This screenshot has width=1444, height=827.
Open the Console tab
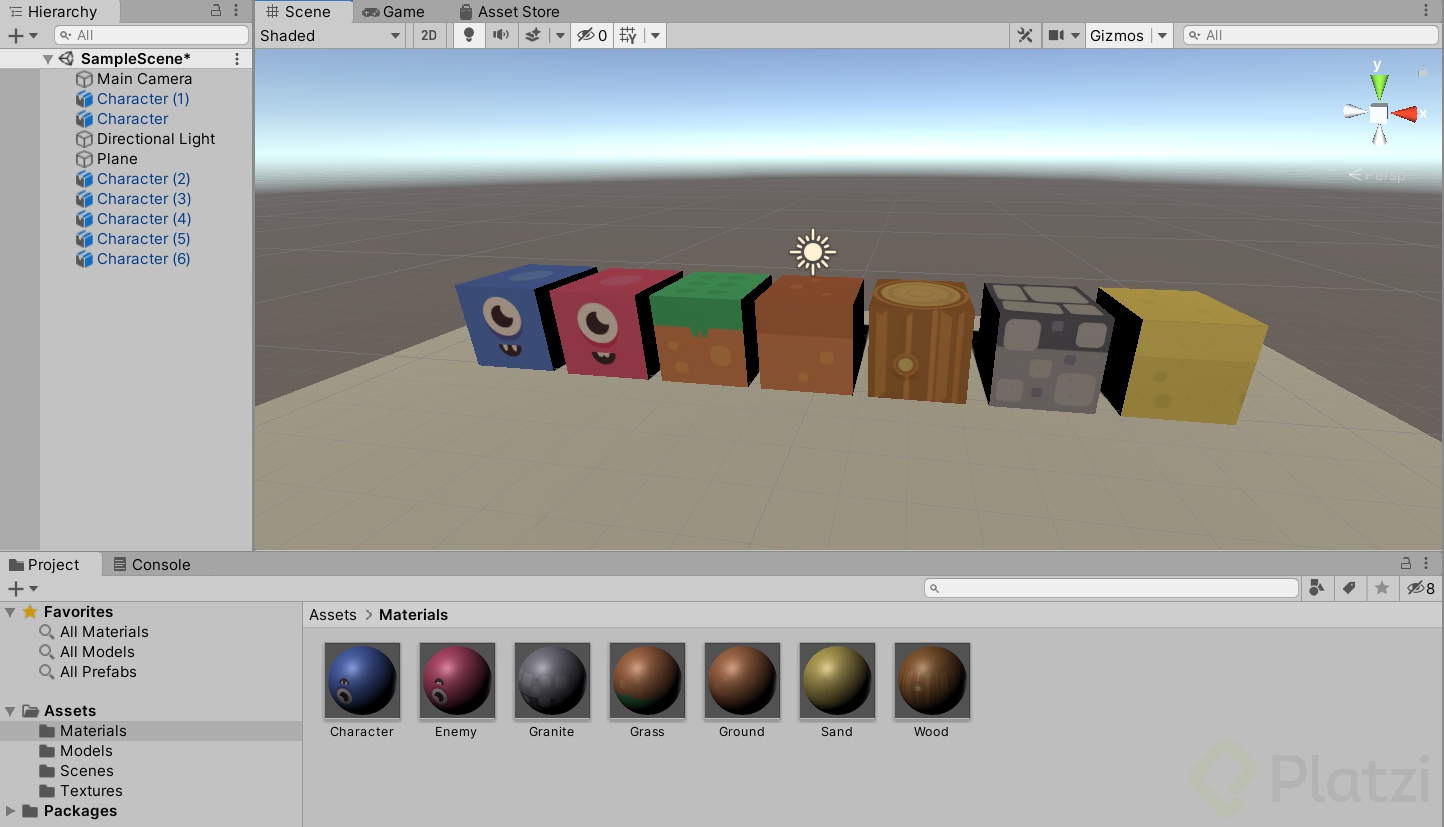click(152, 564)
